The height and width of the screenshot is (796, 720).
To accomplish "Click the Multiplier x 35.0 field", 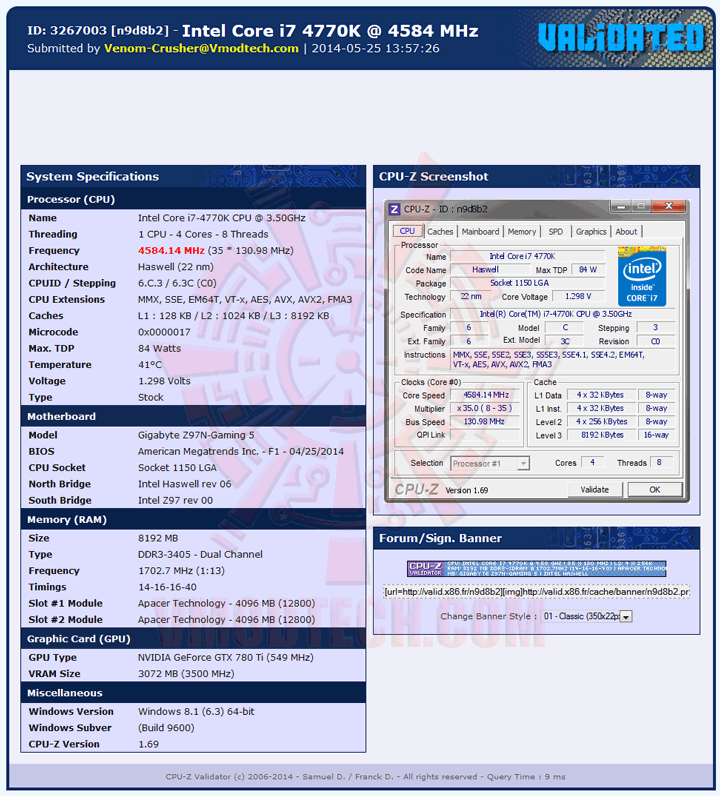I will tap(485, 408).
